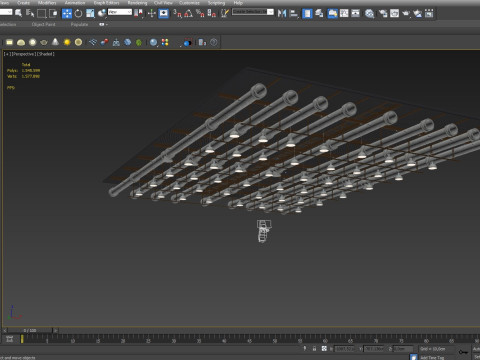480x360 pixels.
Task: Toggle 3D Snaps
Action: [x=177, y=13]
